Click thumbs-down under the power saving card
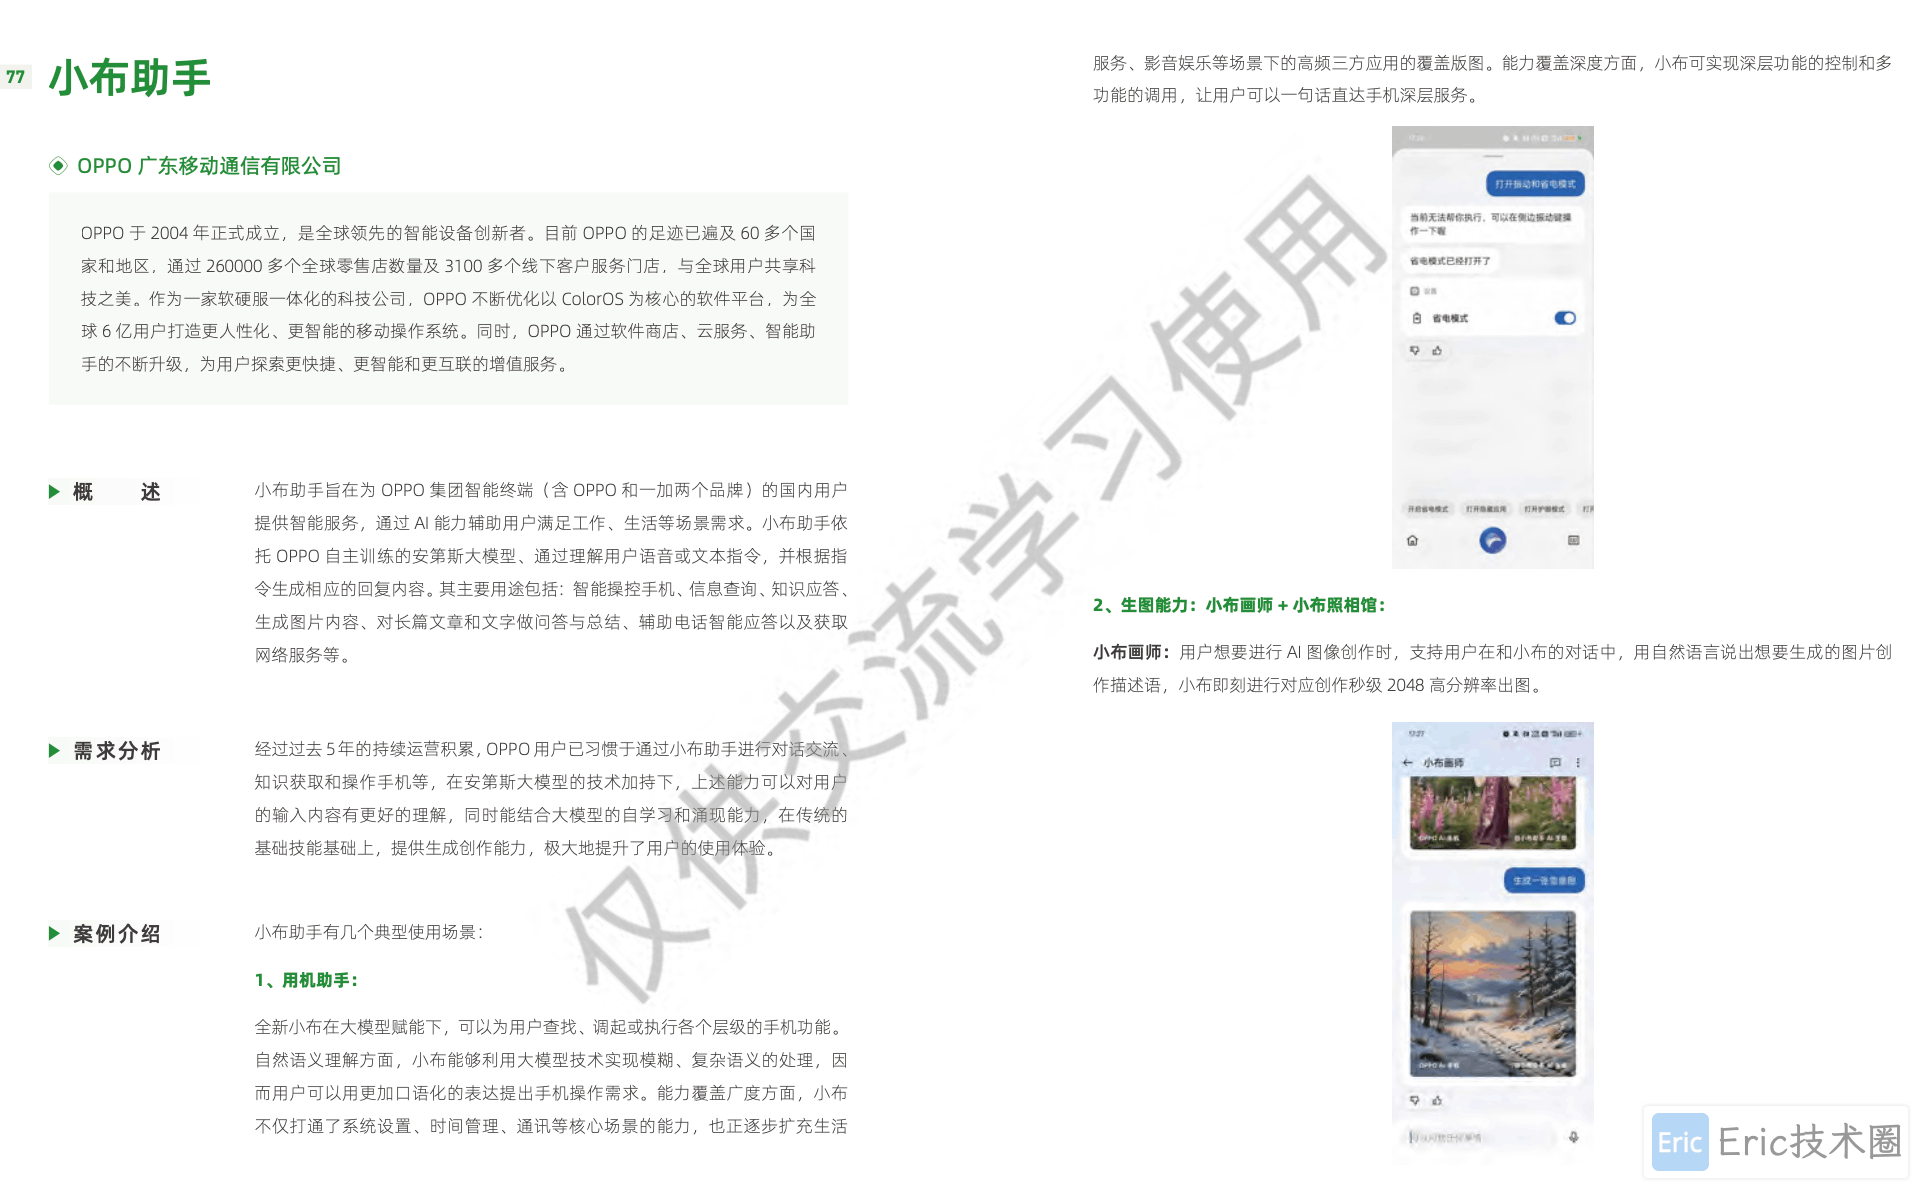This screenshot has height=1202, width=1932. pyautogui.click(x=1415, y=351)
